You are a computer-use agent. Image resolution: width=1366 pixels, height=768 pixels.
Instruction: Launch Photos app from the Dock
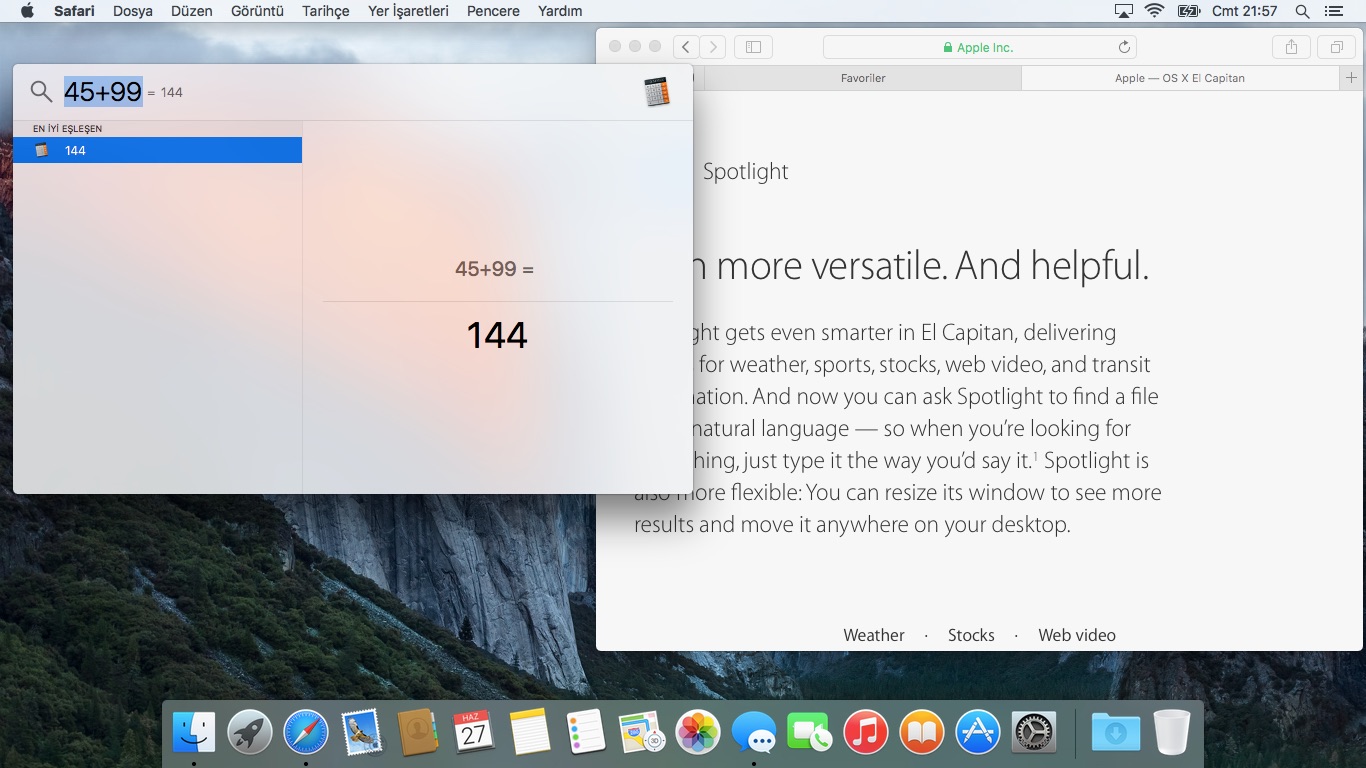(x=698, y=733)
